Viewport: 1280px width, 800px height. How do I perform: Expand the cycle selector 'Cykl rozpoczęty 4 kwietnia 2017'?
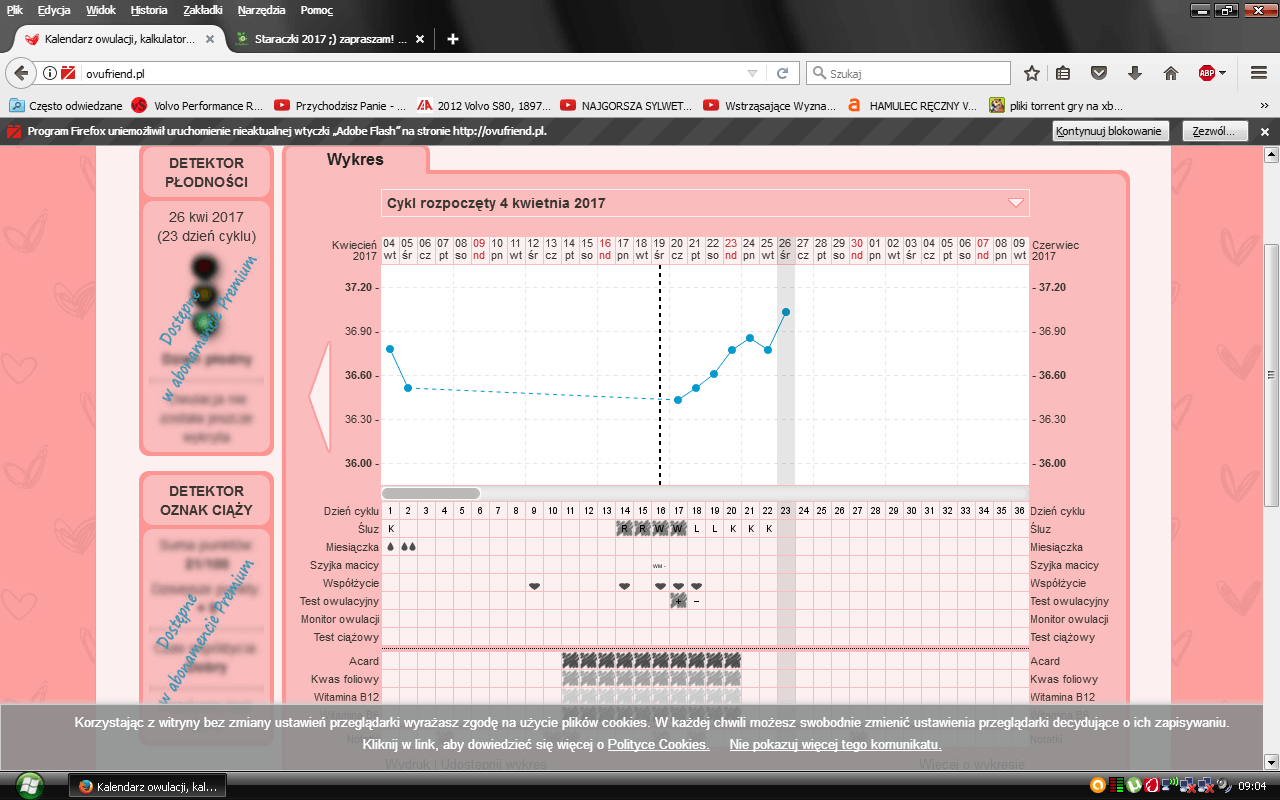point(705,203)
